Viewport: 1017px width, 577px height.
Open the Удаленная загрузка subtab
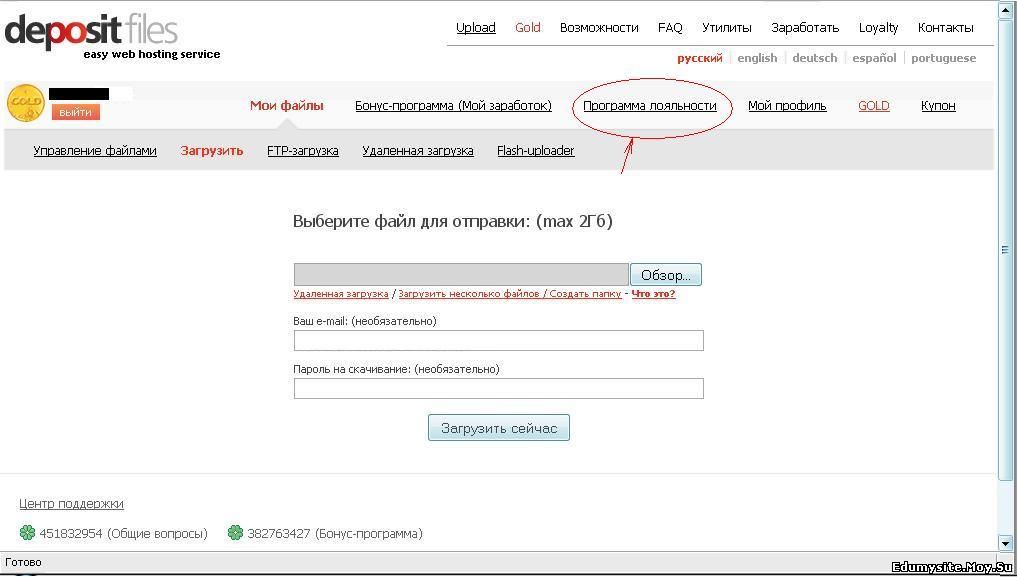tap(418, 151)
